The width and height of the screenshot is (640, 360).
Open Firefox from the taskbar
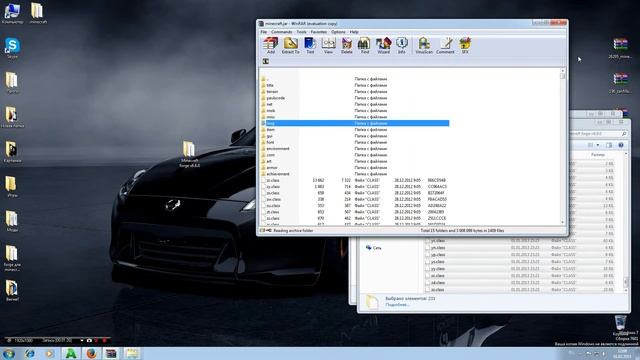91,353
